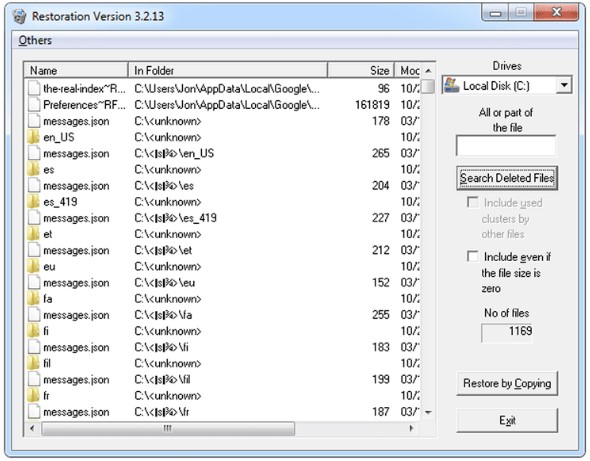Select the eu folder icon

coord(33,267)
